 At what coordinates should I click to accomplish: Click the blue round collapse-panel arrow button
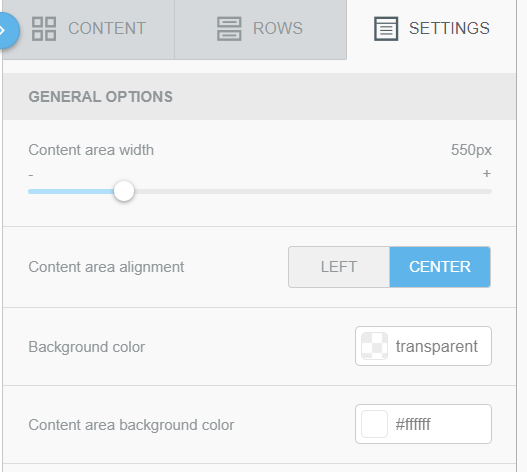[5, 31]
